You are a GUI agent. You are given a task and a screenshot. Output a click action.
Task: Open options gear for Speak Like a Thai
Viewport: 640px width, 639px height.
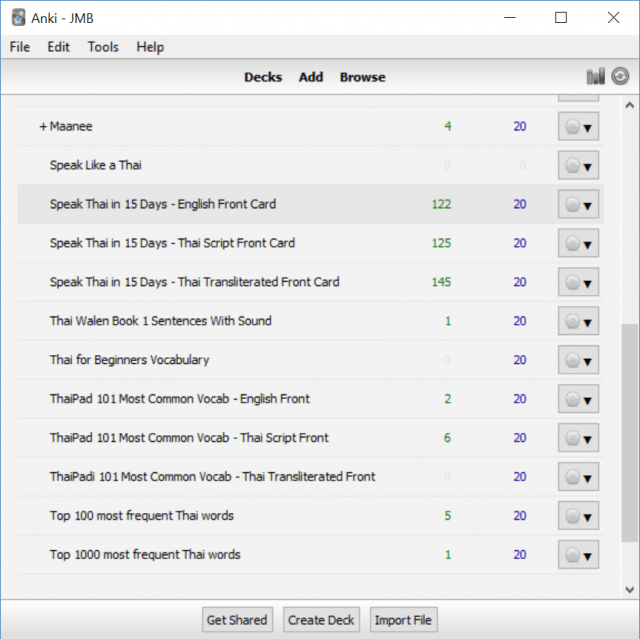(578, 165)
